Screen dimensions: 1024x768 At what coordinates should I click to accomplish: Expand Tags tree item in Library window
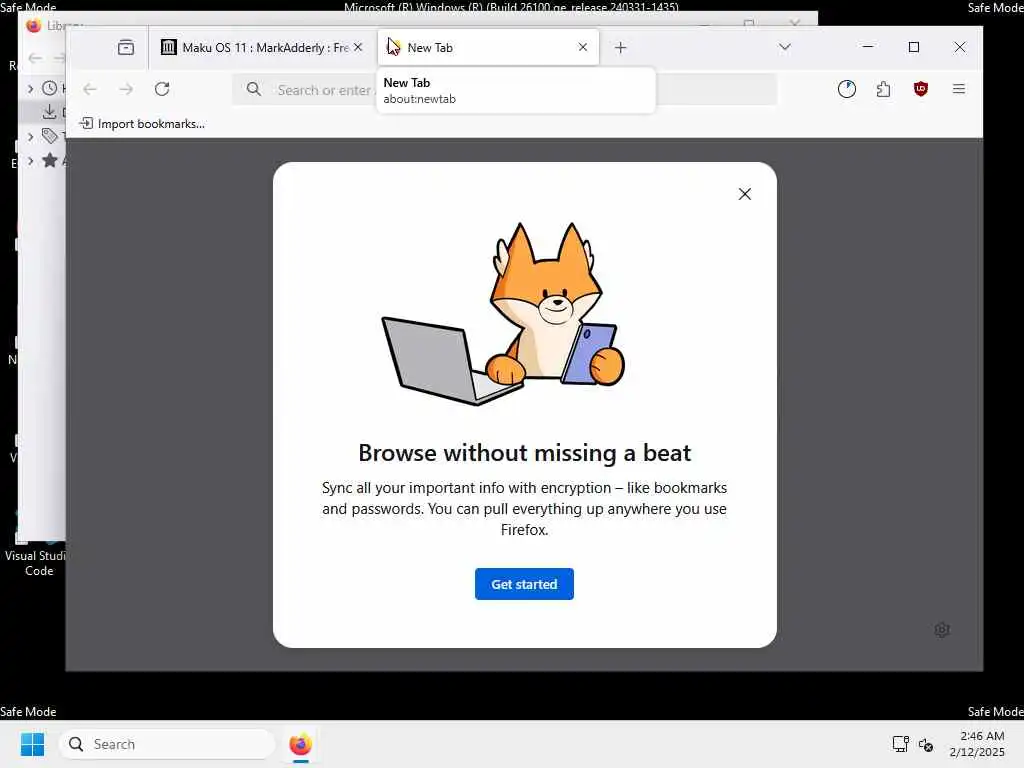click(x=30, y=136)
